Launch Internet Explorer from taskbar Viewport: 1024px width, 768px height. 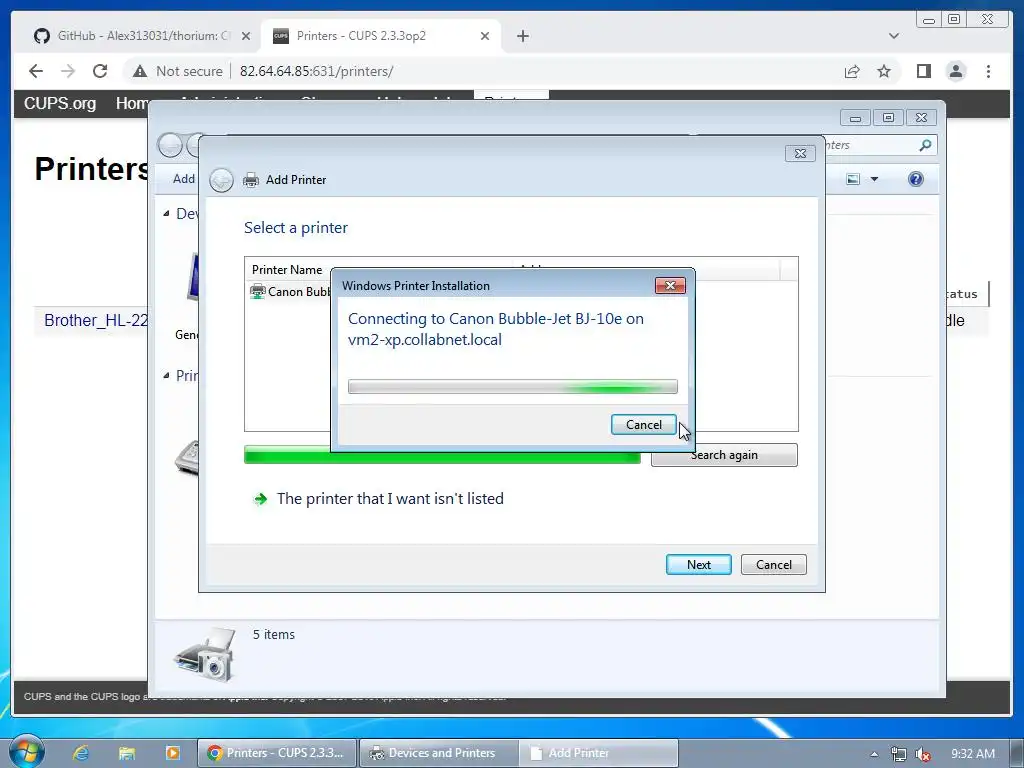tap(80, 753)
